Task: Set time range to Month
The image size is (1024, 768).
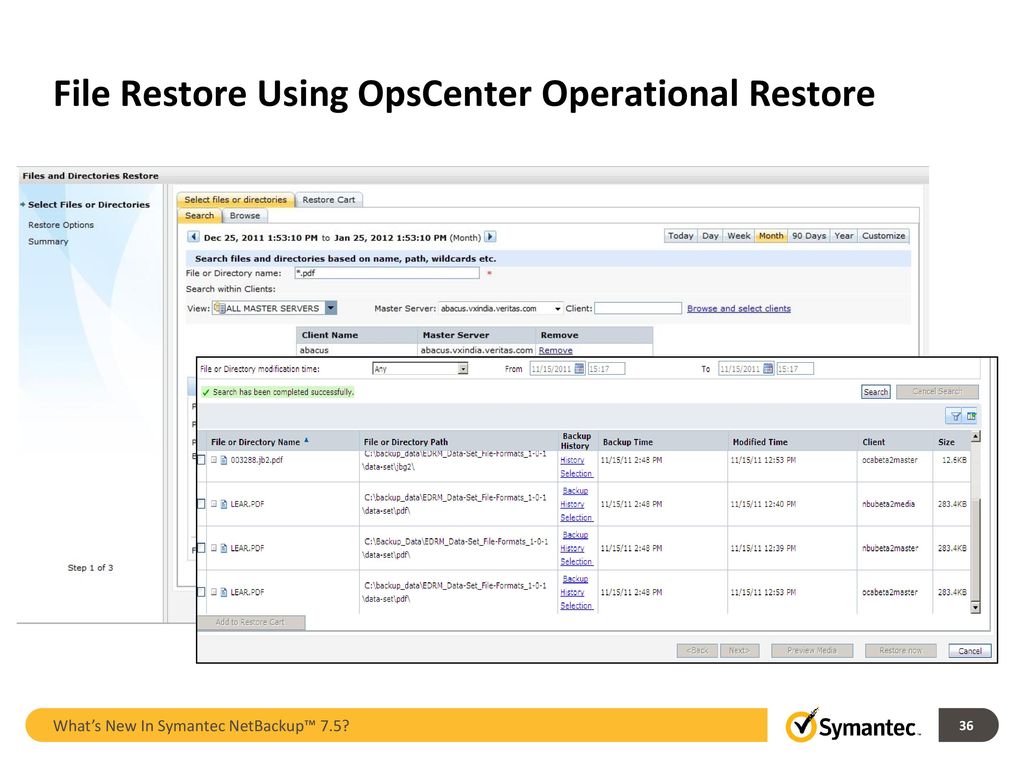Action: point(771,236)
